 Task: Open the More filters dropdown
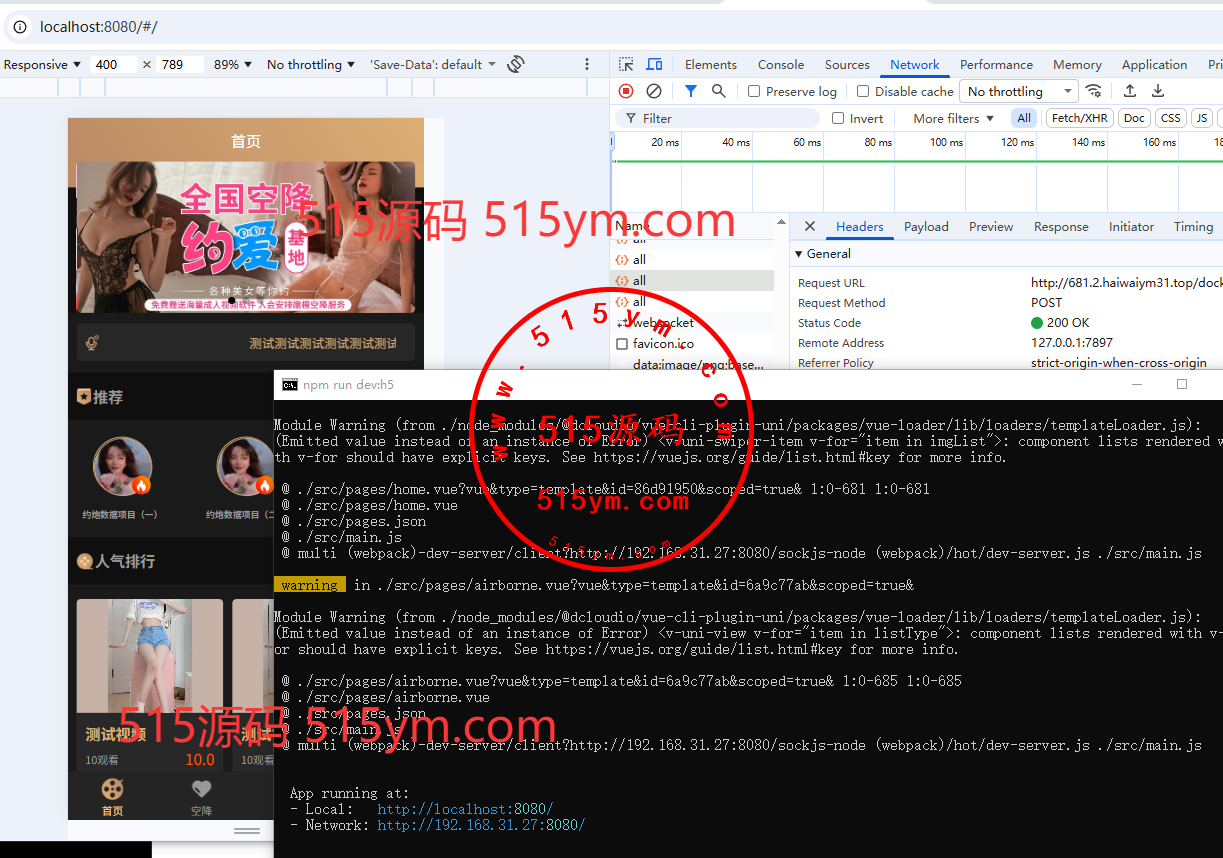point(953,118)
